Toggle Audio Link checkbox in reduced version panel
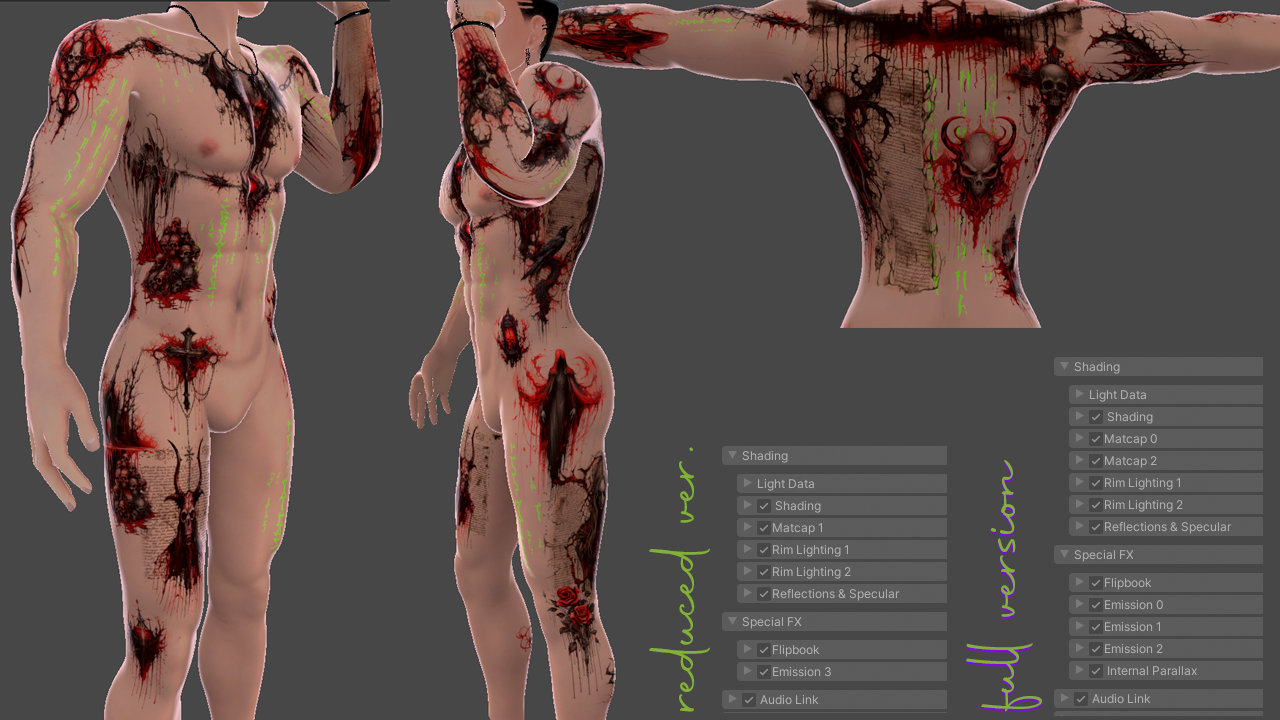 click(x=749, y=700)
